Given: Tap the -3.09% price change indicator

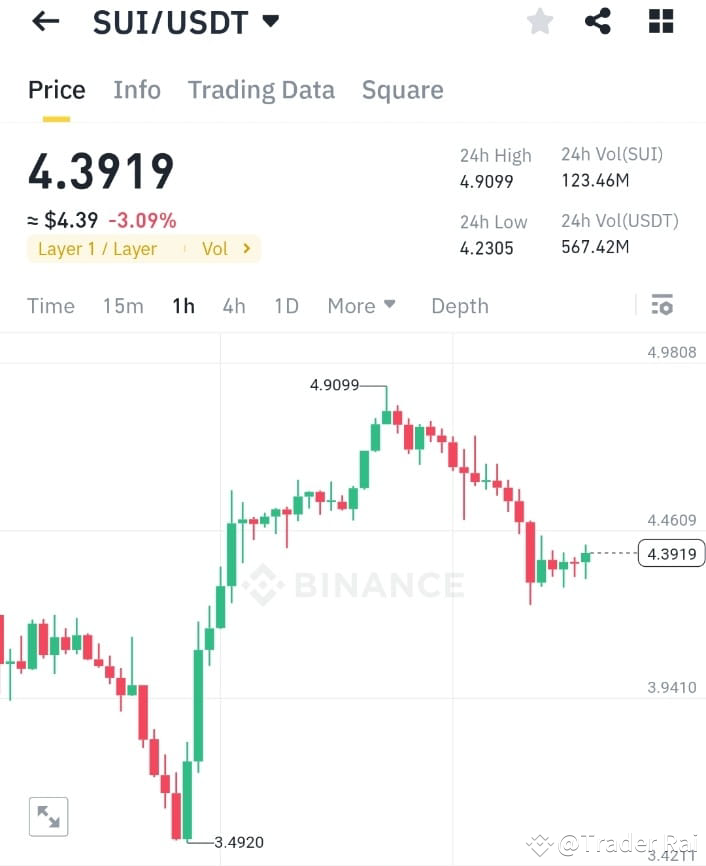Looking at the screenshot, I should coord(140,218).
